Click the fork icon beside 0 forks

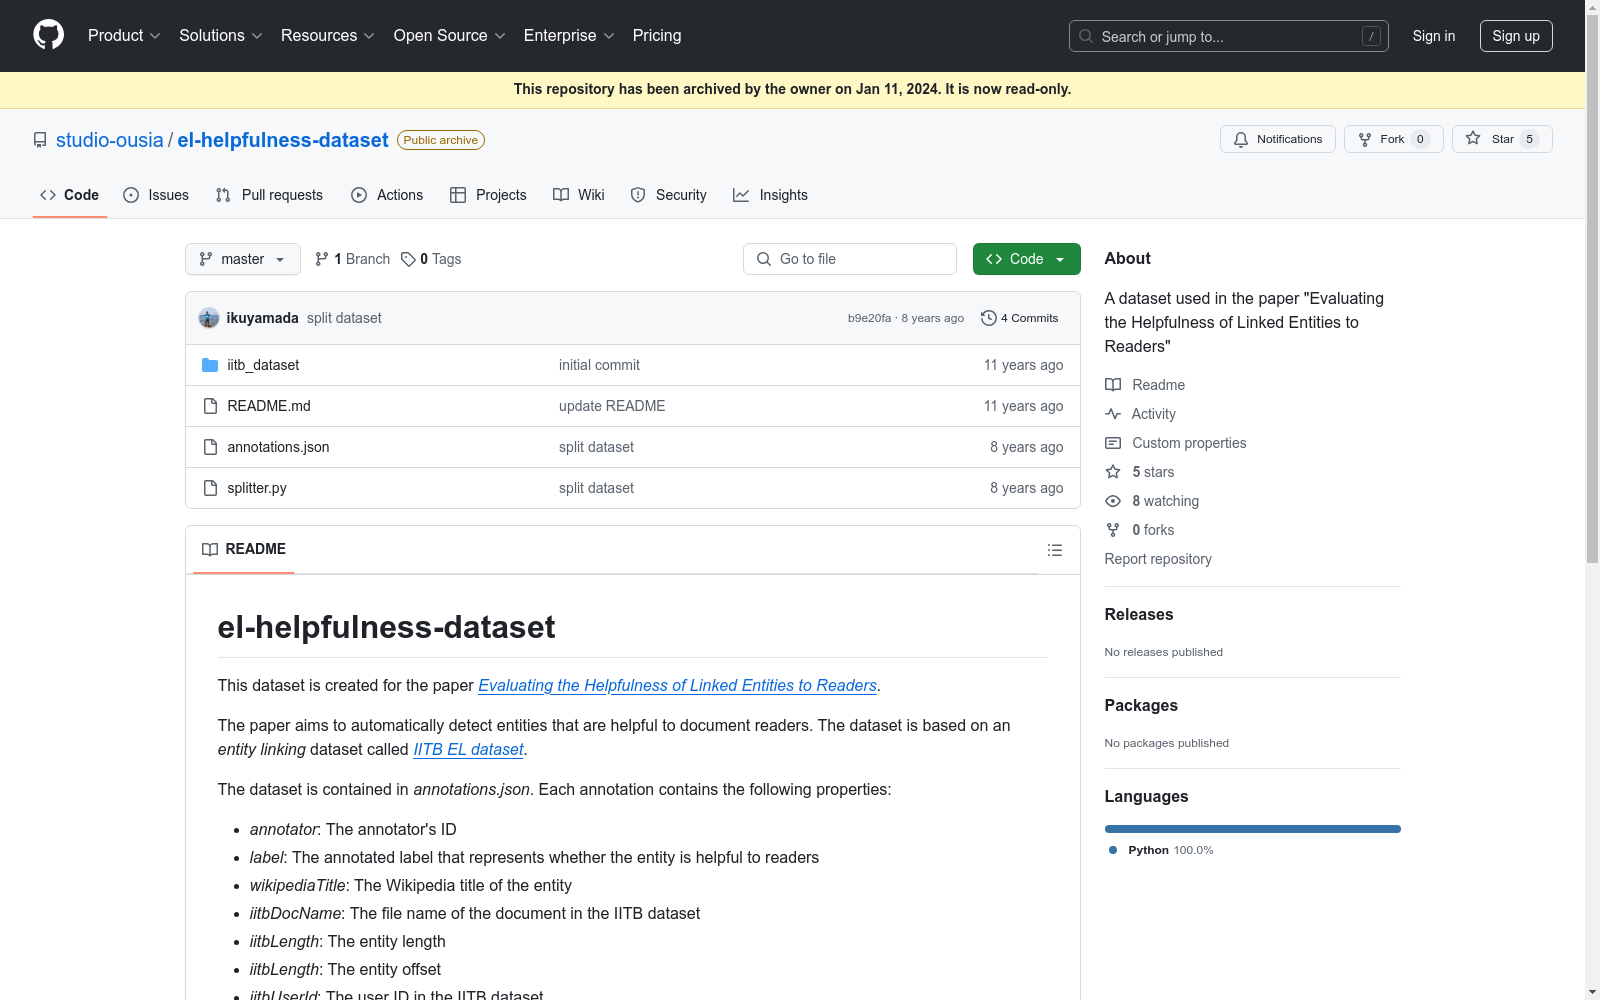coord(1113,530)
